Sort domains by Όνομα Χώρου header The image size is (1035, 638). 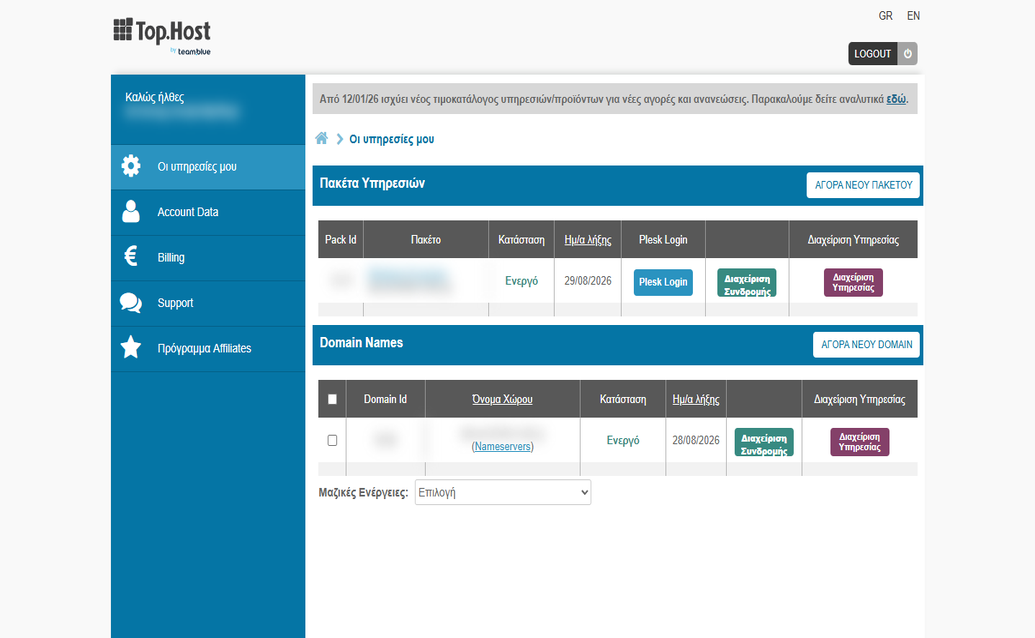(502, 399)
